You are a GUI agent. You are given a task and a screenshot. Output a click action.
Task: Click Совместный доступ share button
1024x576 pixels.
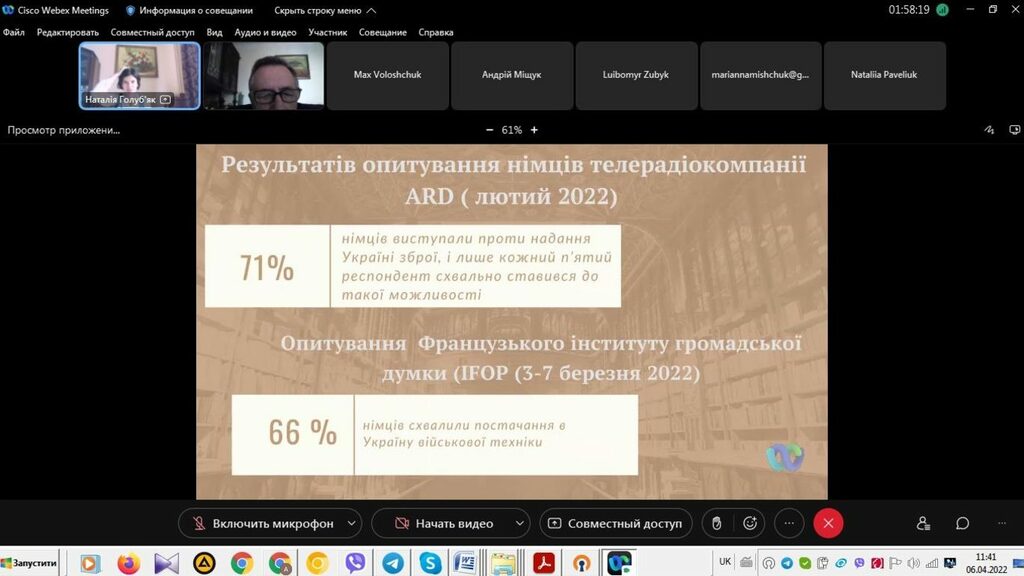[x=614, y=523]
